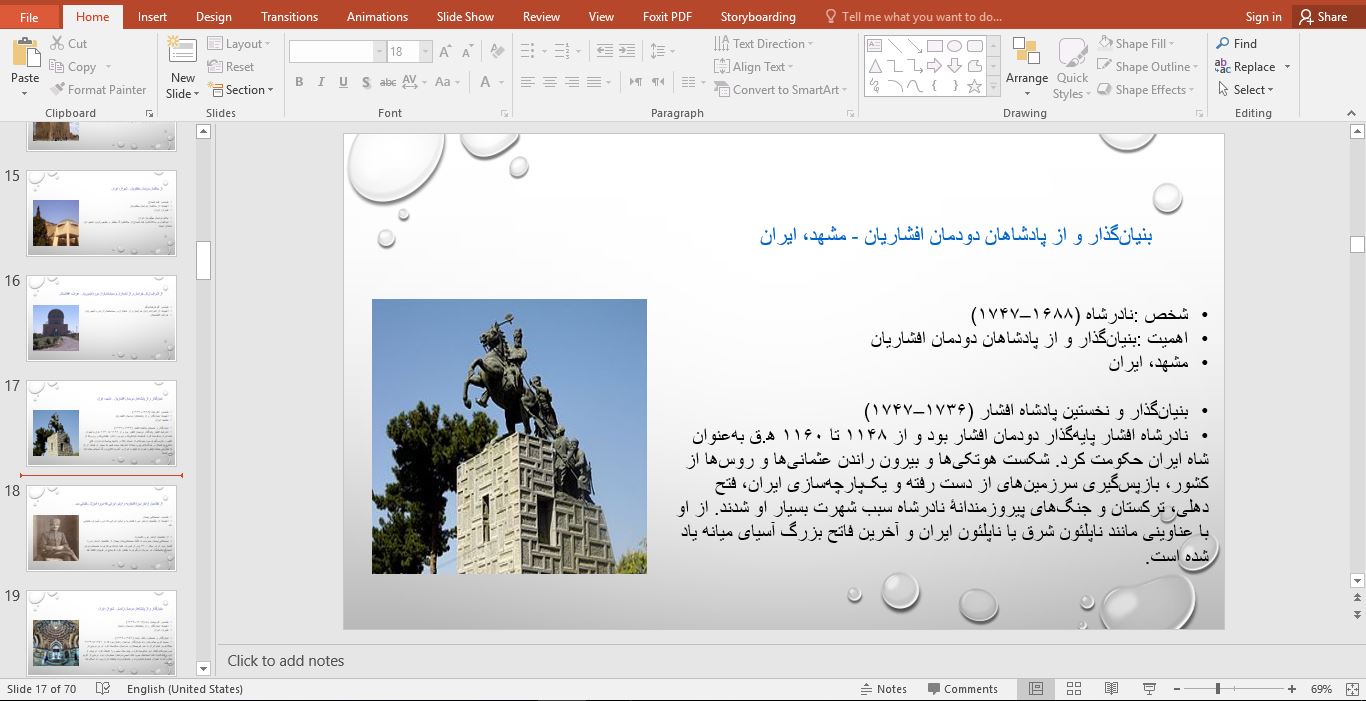
Task: Open the File menu
Action: 29,16
